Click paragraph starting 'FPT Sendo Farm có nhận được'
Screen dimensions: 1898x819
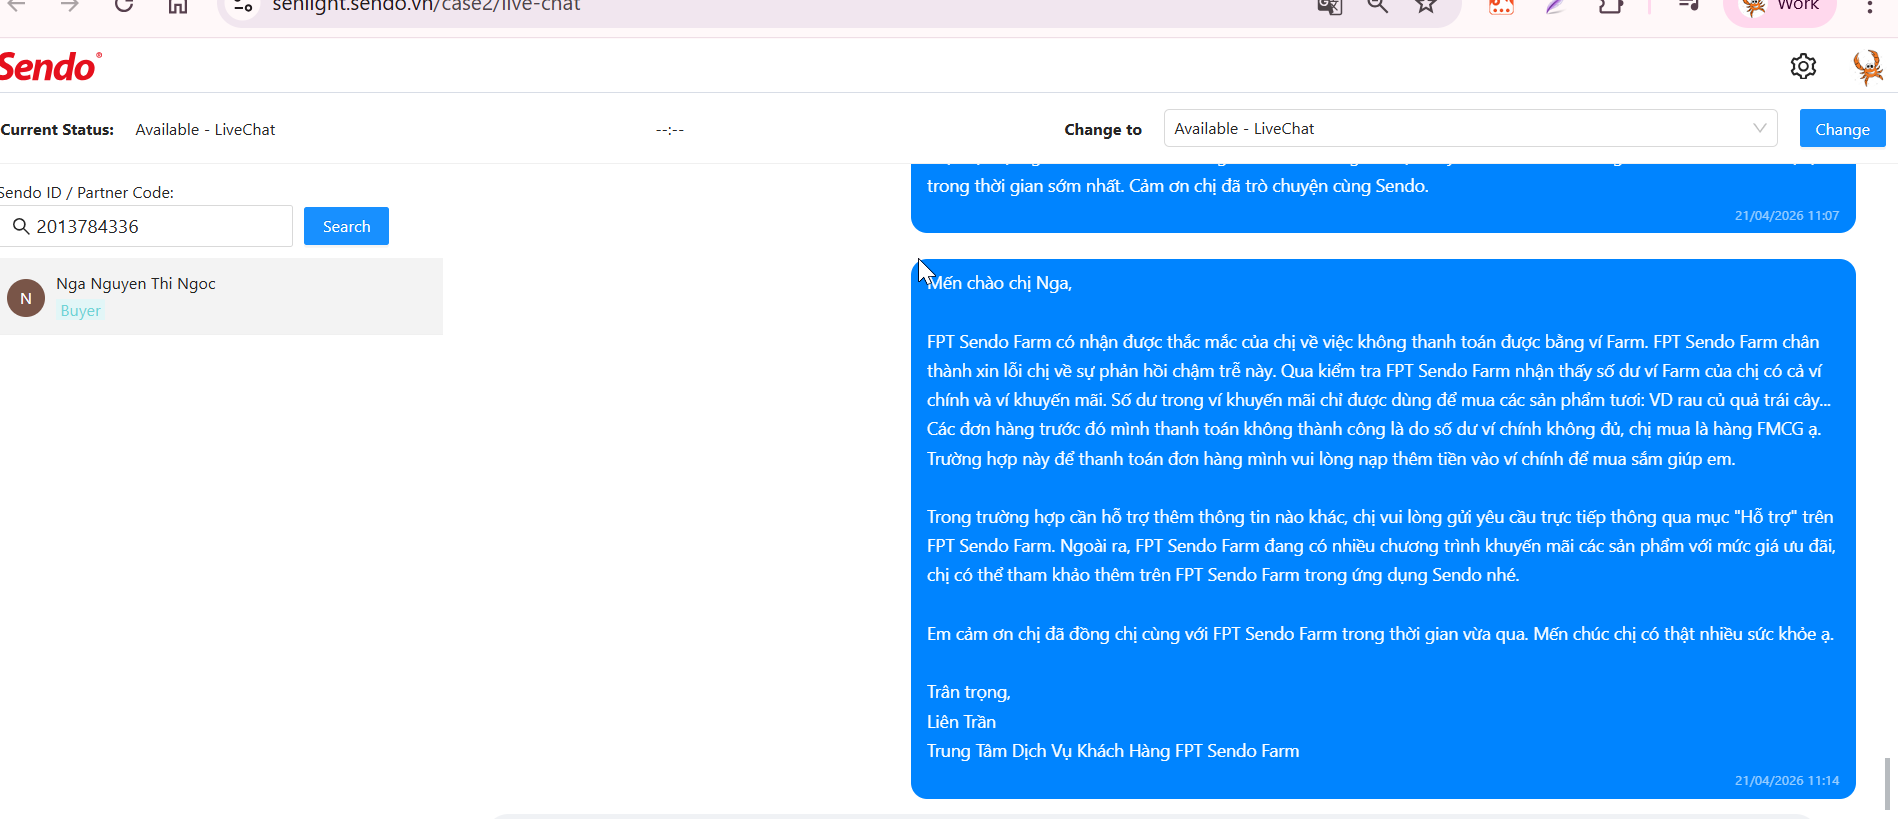tap(1380, 400)
